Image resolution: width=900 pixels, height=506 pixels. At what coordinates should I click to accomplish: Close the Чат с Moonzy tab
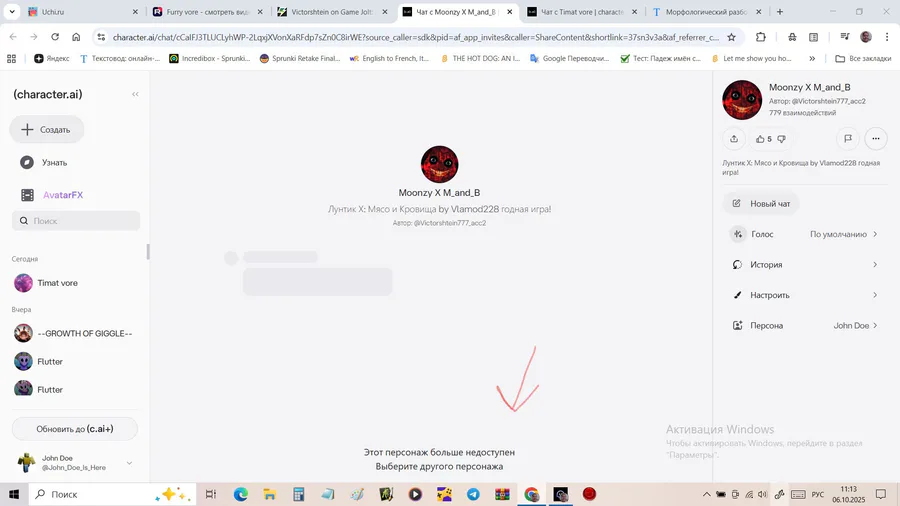click(510, 11)
